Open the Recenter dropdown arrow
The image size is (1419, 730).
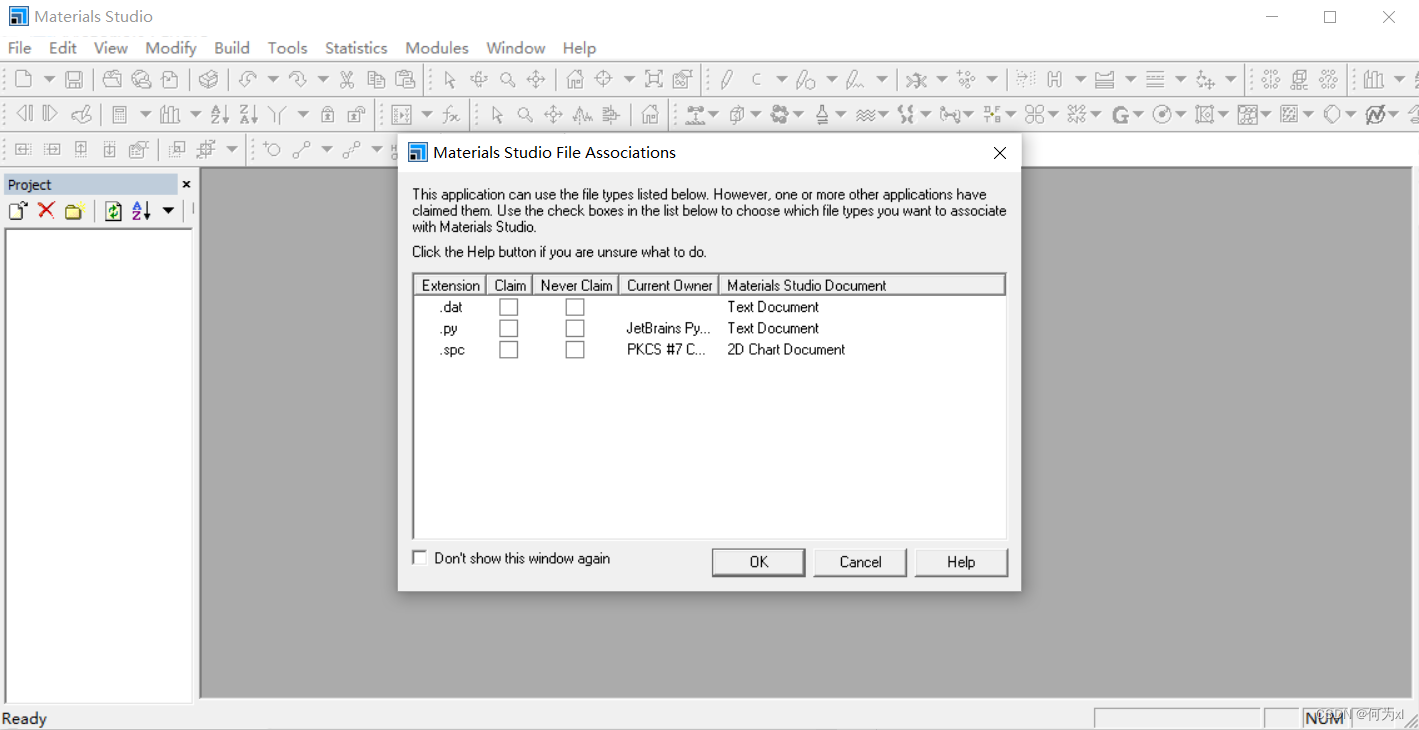(x=629, y=79)
